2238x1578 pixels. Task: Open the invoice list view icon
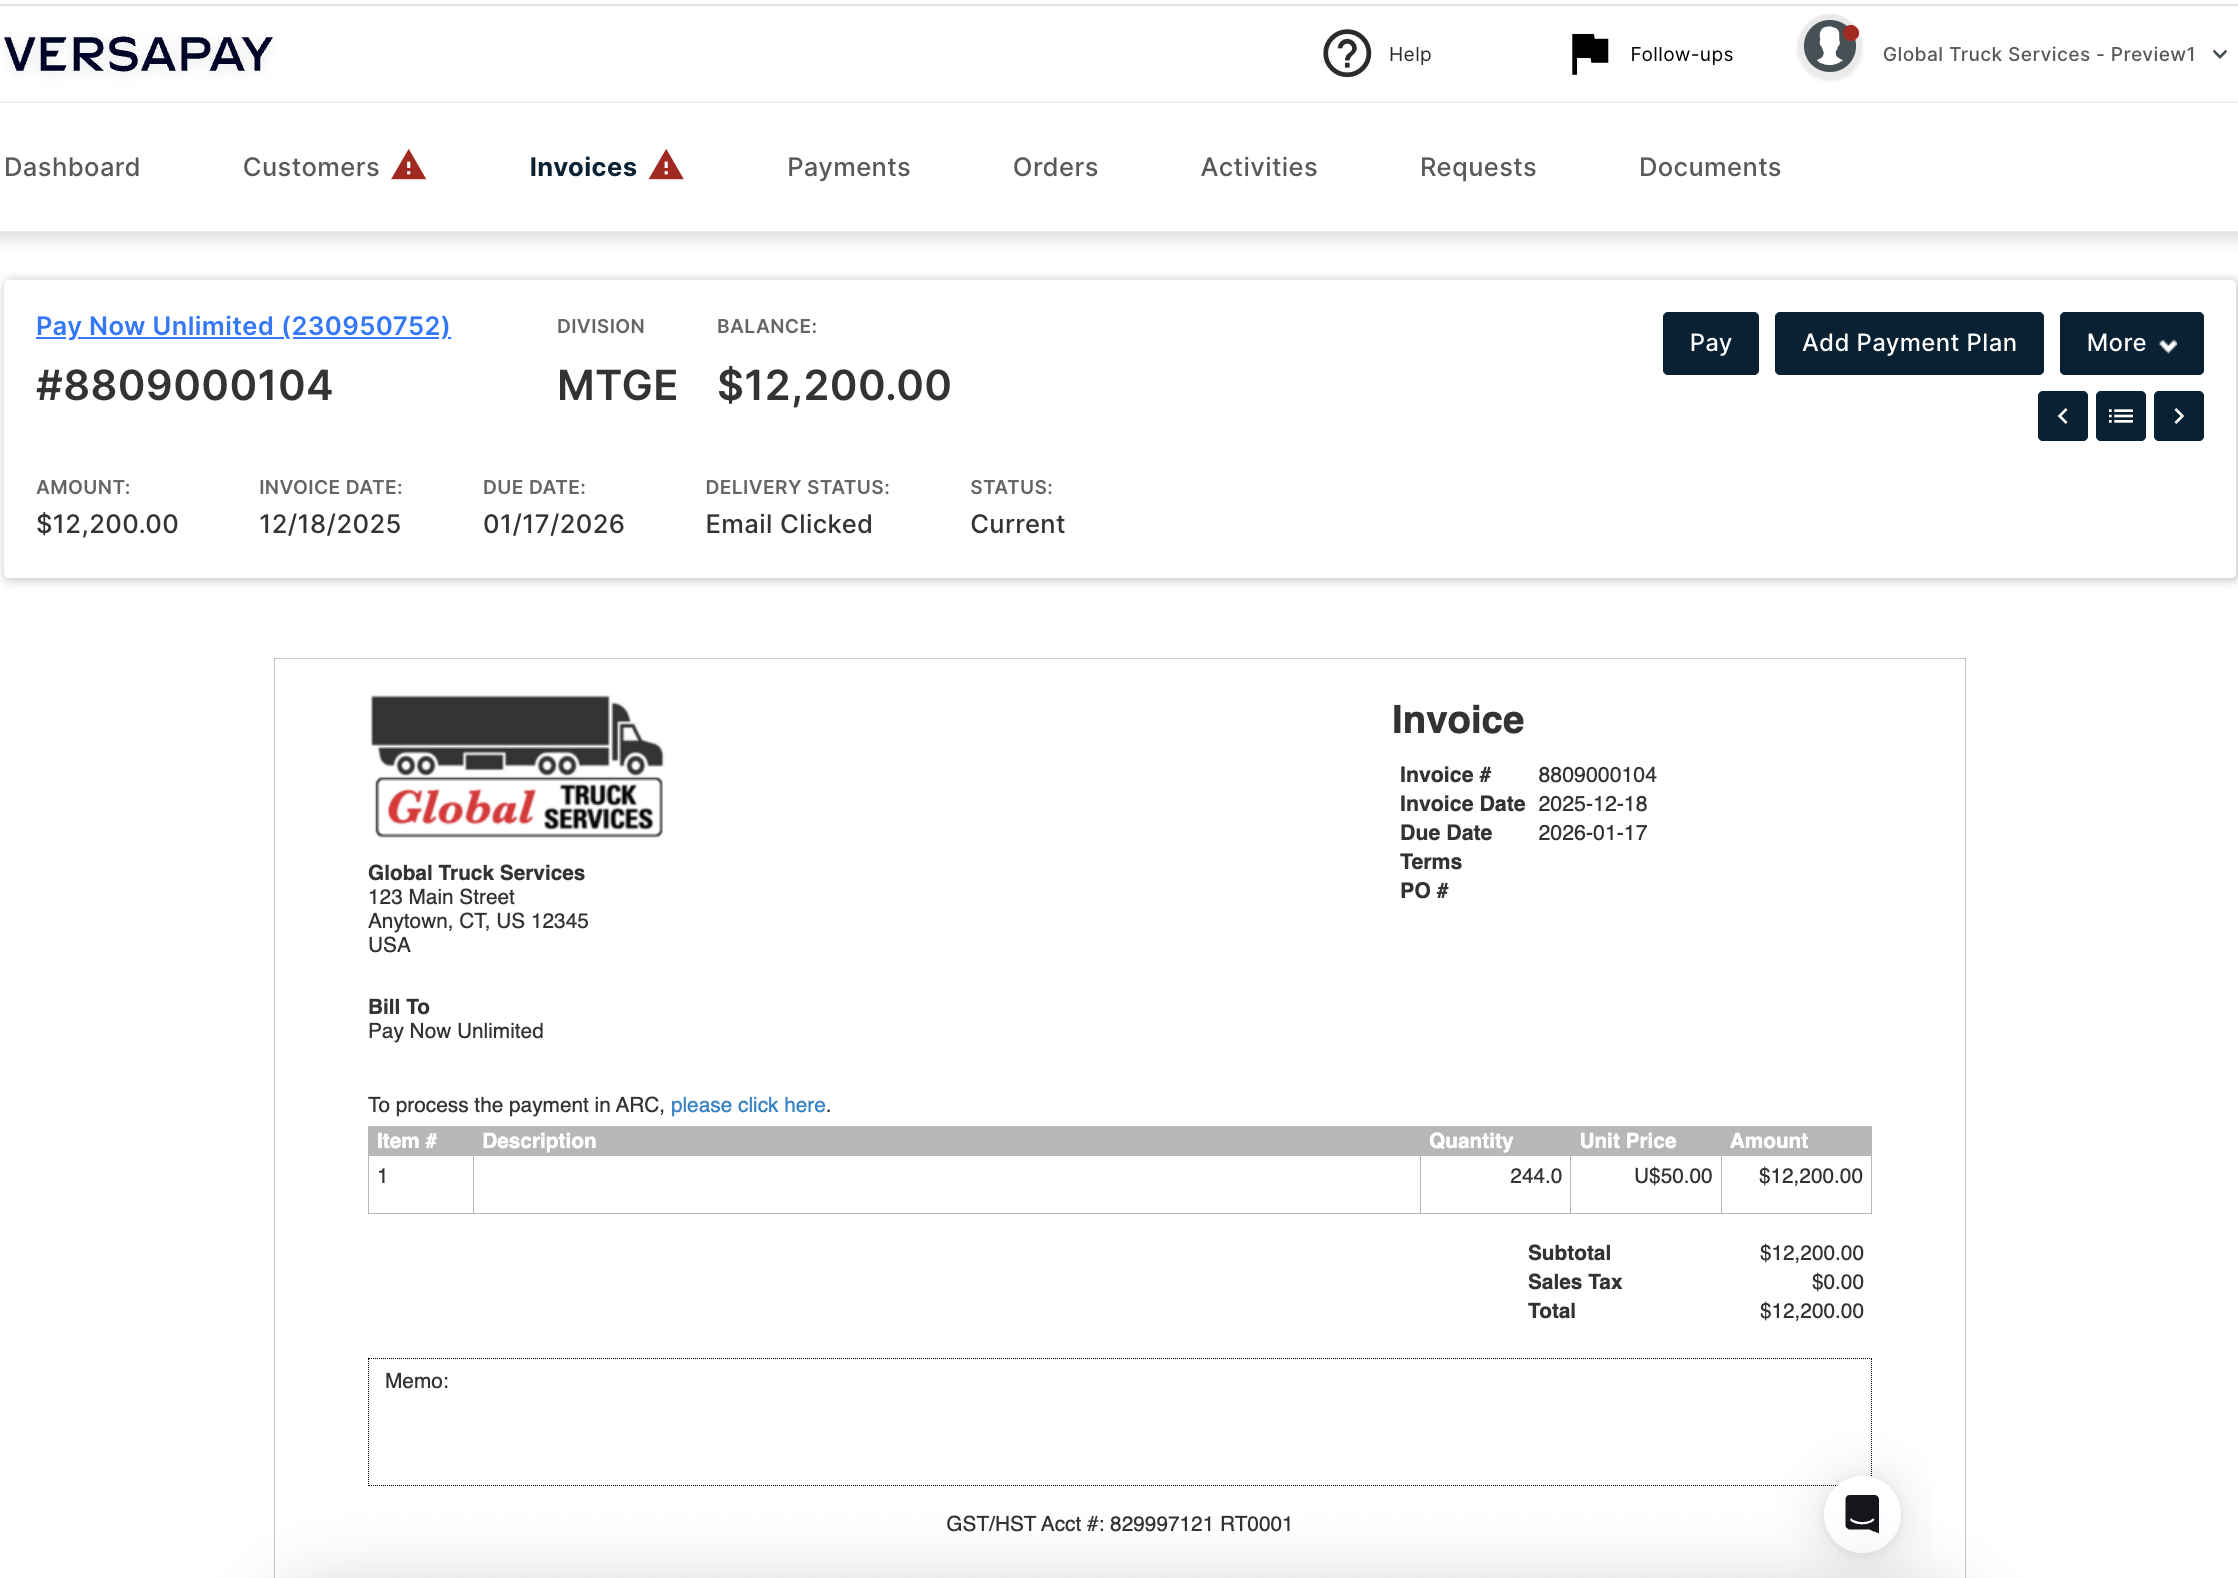tap(2120, 416)
